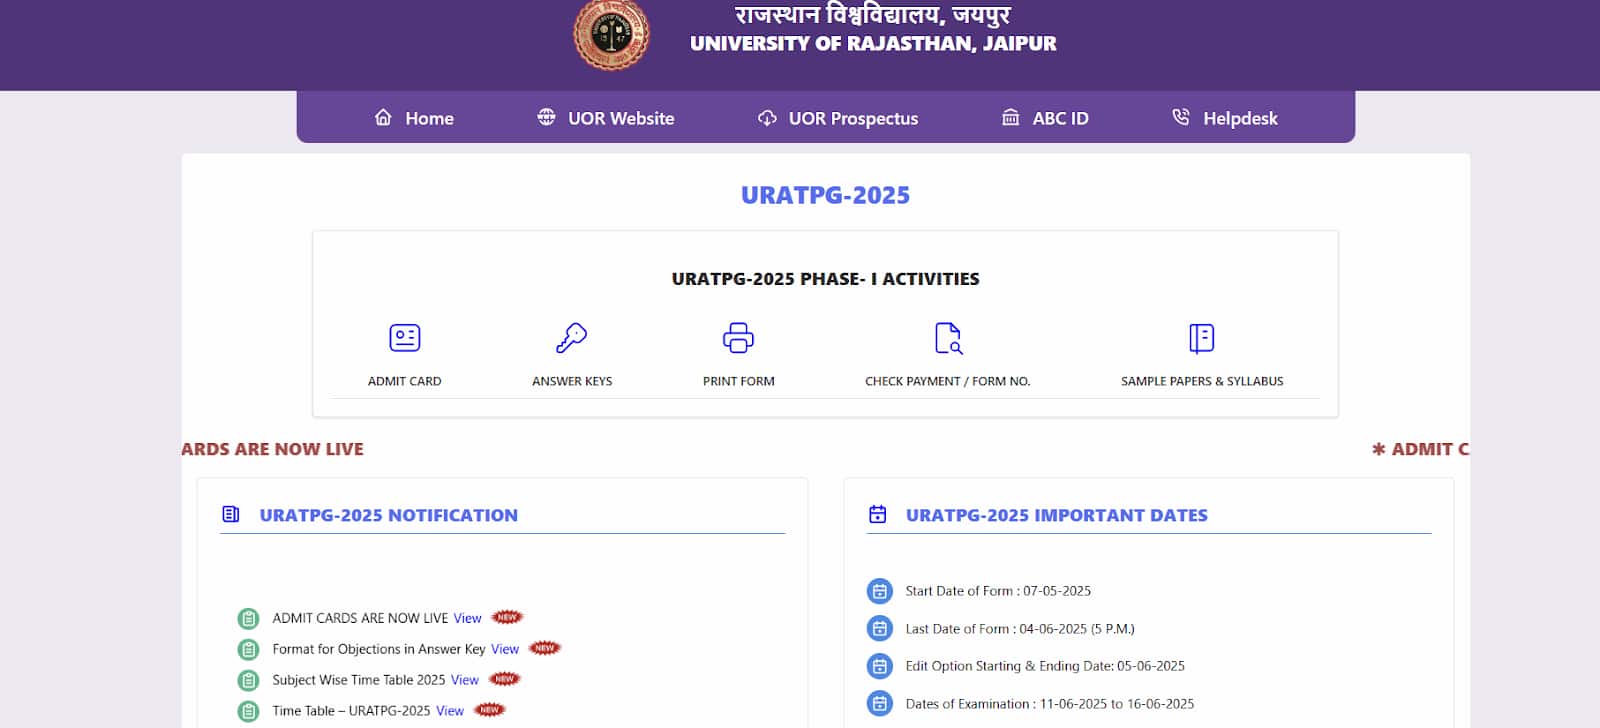1600x728 pixels.
Task: Click the URATPG-2025 PHASE- I ACTIVITIES heading
Action: tap(825, 279)
